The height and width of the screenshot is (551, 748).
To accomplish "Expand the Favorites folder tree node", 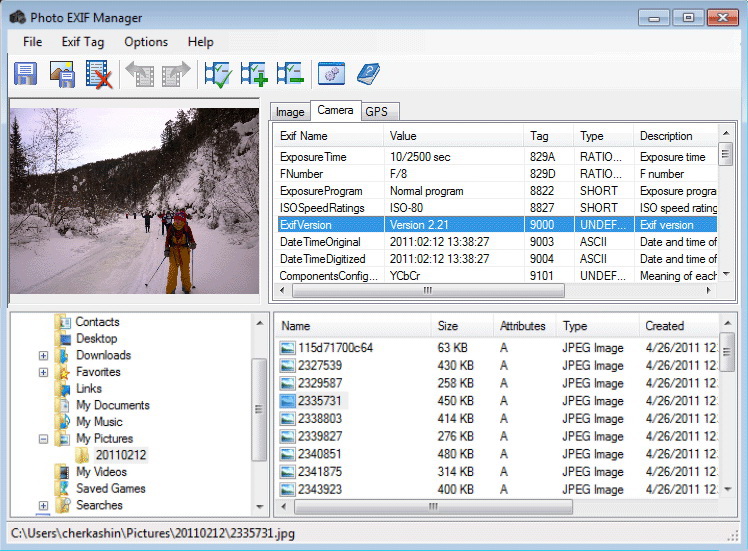I will tap(43, 372).
